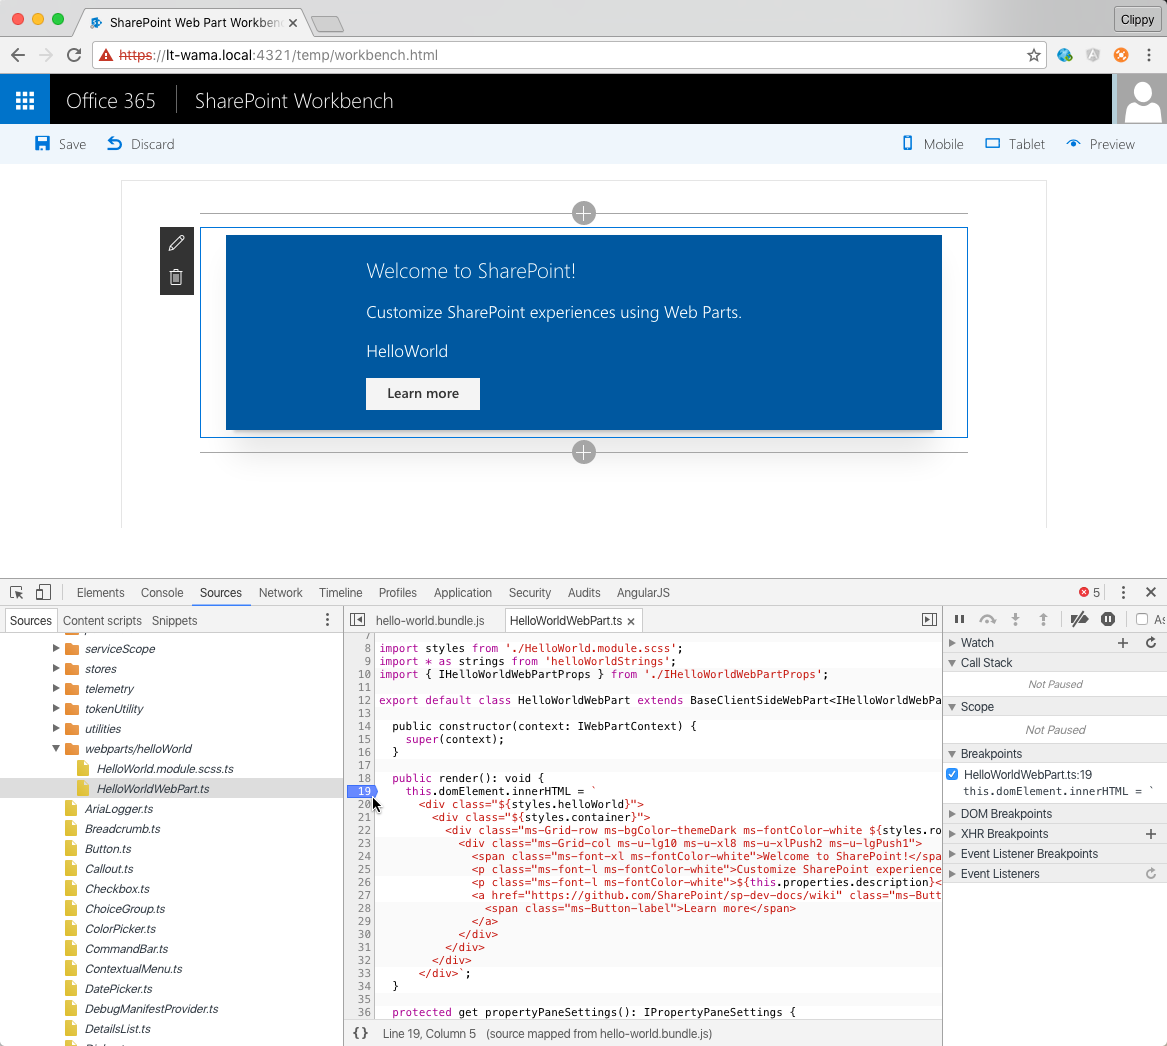The width and height of the screenshot is (1167, 1046).
Task: Open the Timeline tab
Action: 340,593
